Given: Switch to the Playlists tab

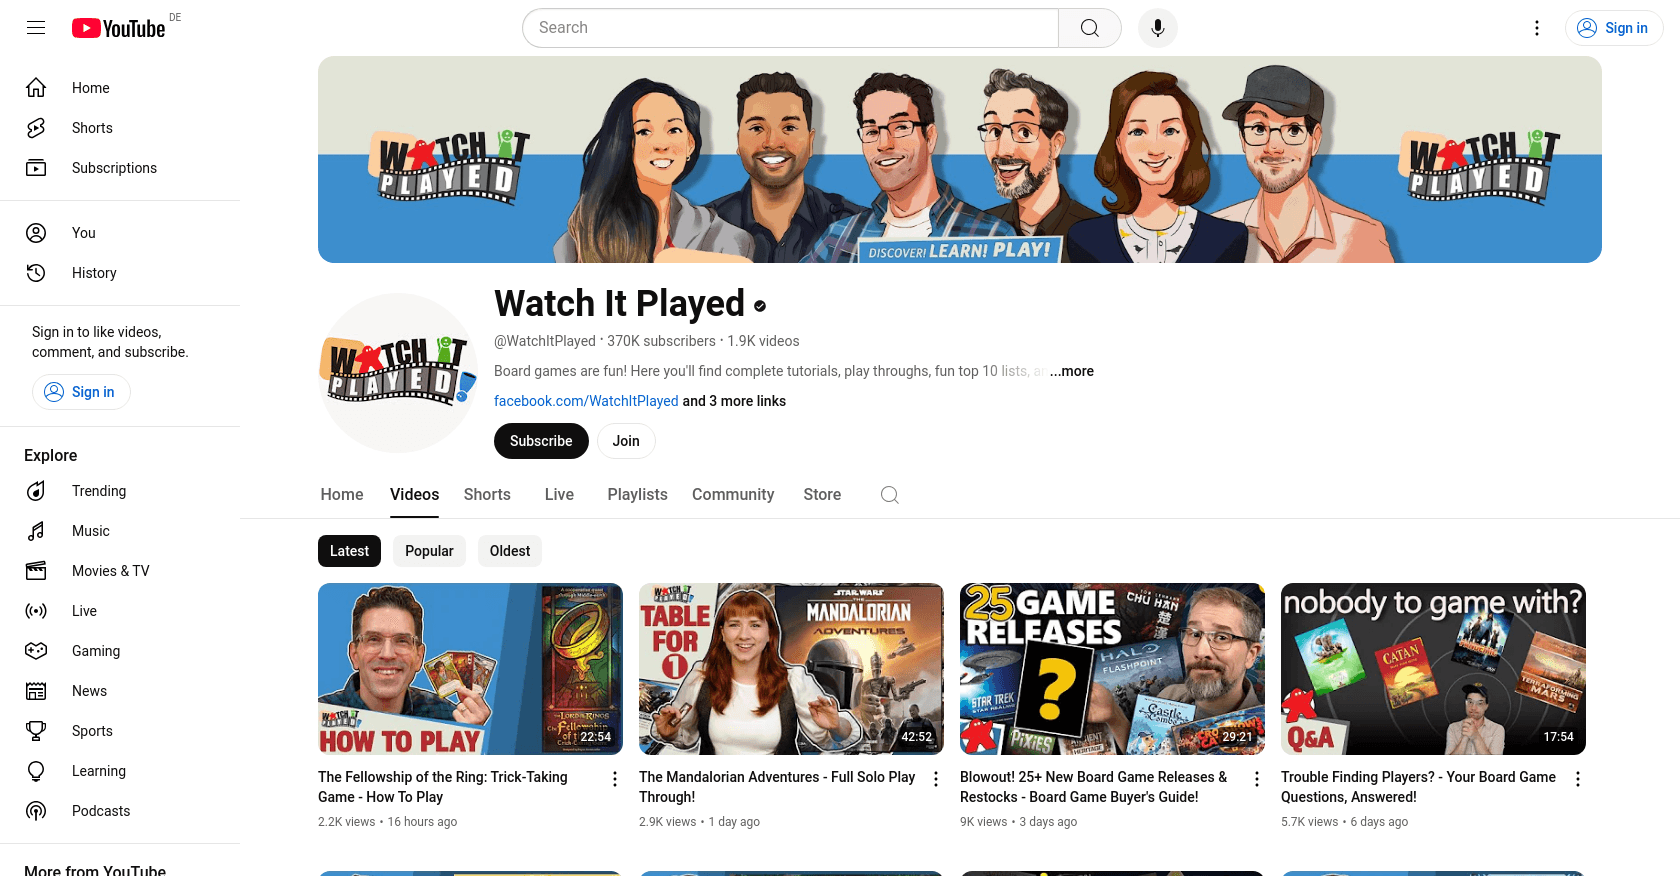Looking at the screenshot, I should (637, 495).
